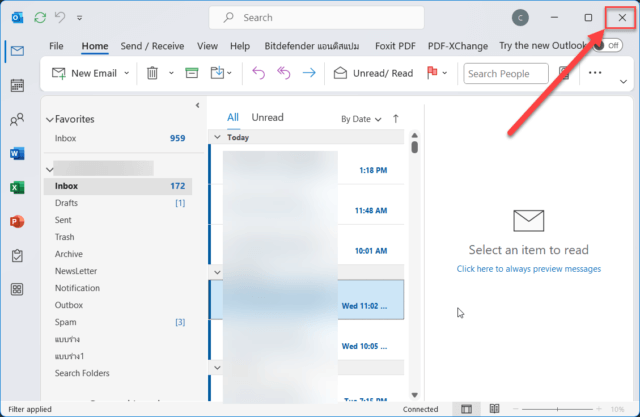The width and height of the screenshot is (640, 417).
Task: Open the Calendar view in sidebar
Action: pyautogui.click(x=17, y=85)
